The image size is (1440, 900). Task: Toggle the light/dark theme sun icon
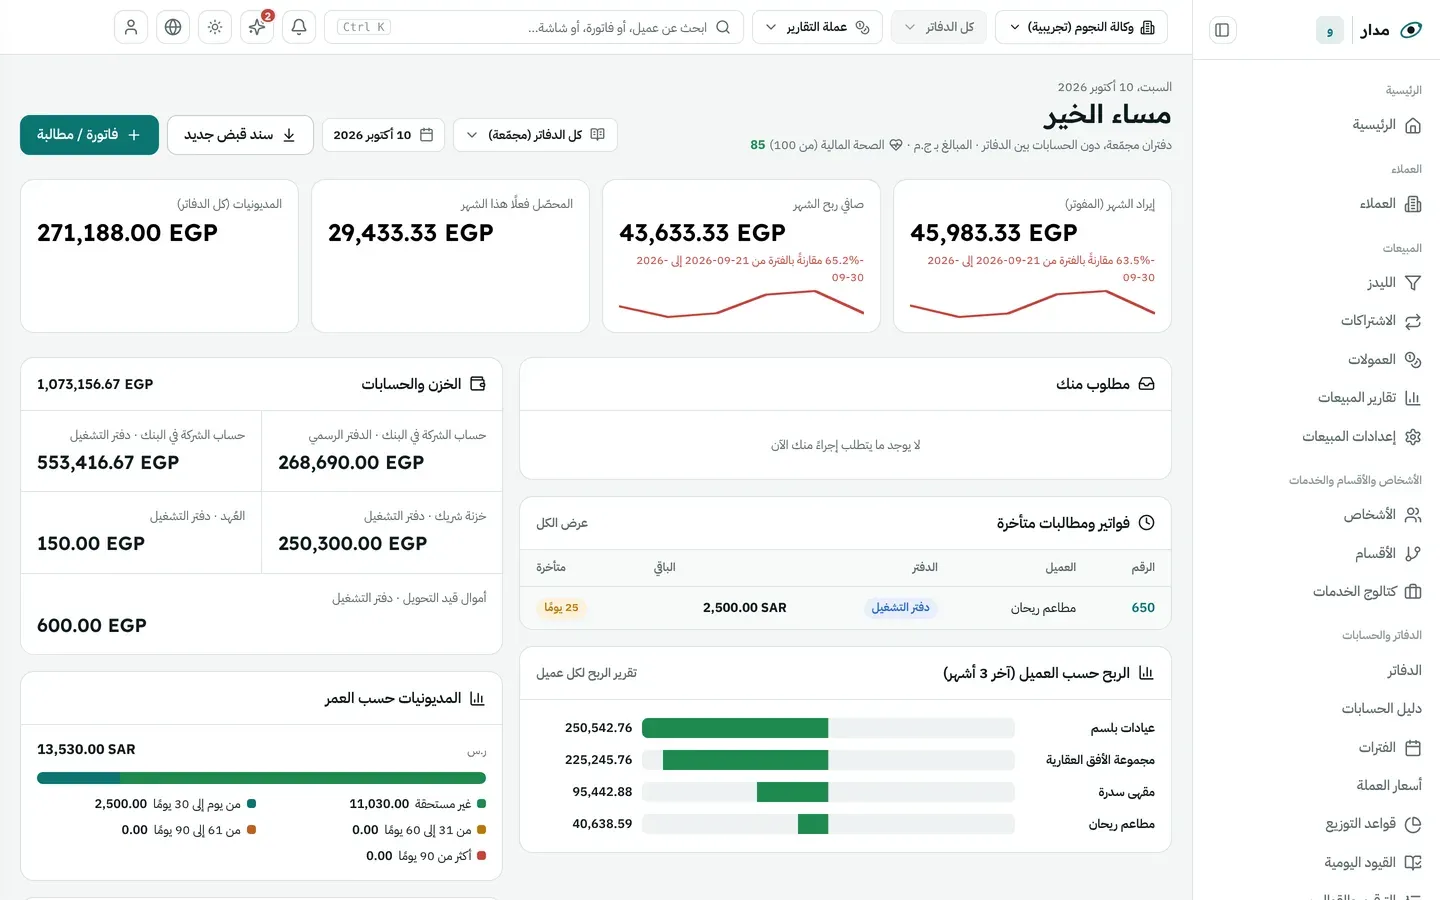tap(215, 27)
